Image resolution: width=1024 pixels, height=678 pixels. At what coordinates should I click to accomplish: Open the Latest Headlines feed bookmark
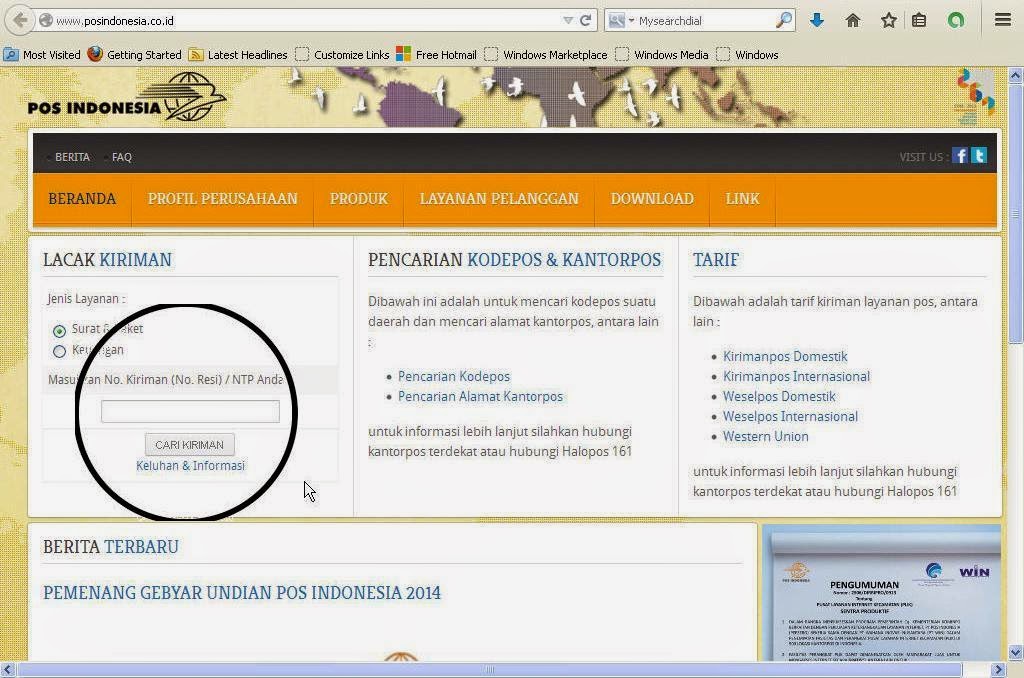[x=238, y=55]
